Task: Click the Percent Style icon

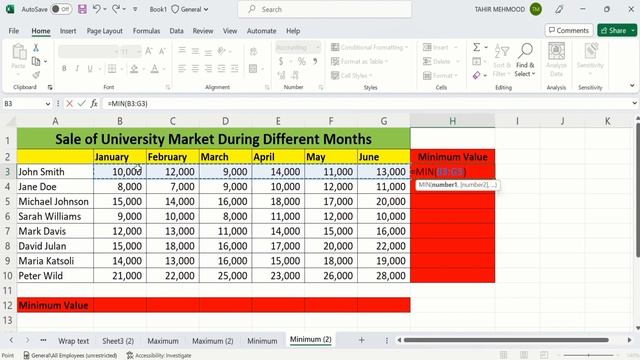Action: tap(302, 61)
